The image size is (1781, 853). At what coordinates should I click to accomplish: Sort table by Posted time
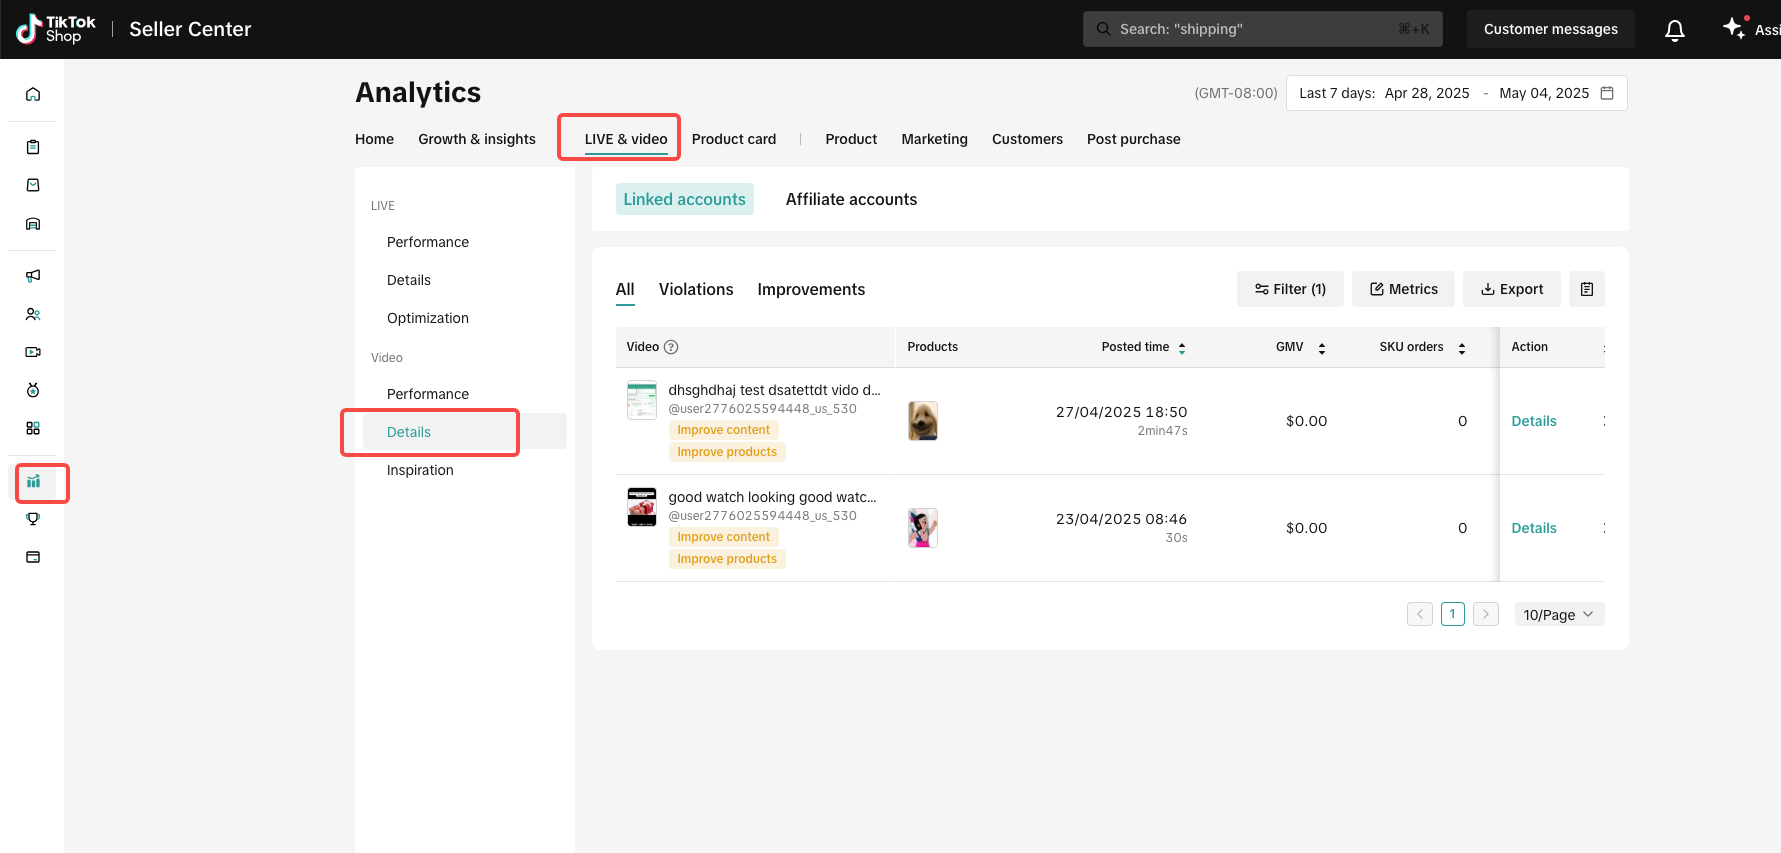pos(1181,348)
